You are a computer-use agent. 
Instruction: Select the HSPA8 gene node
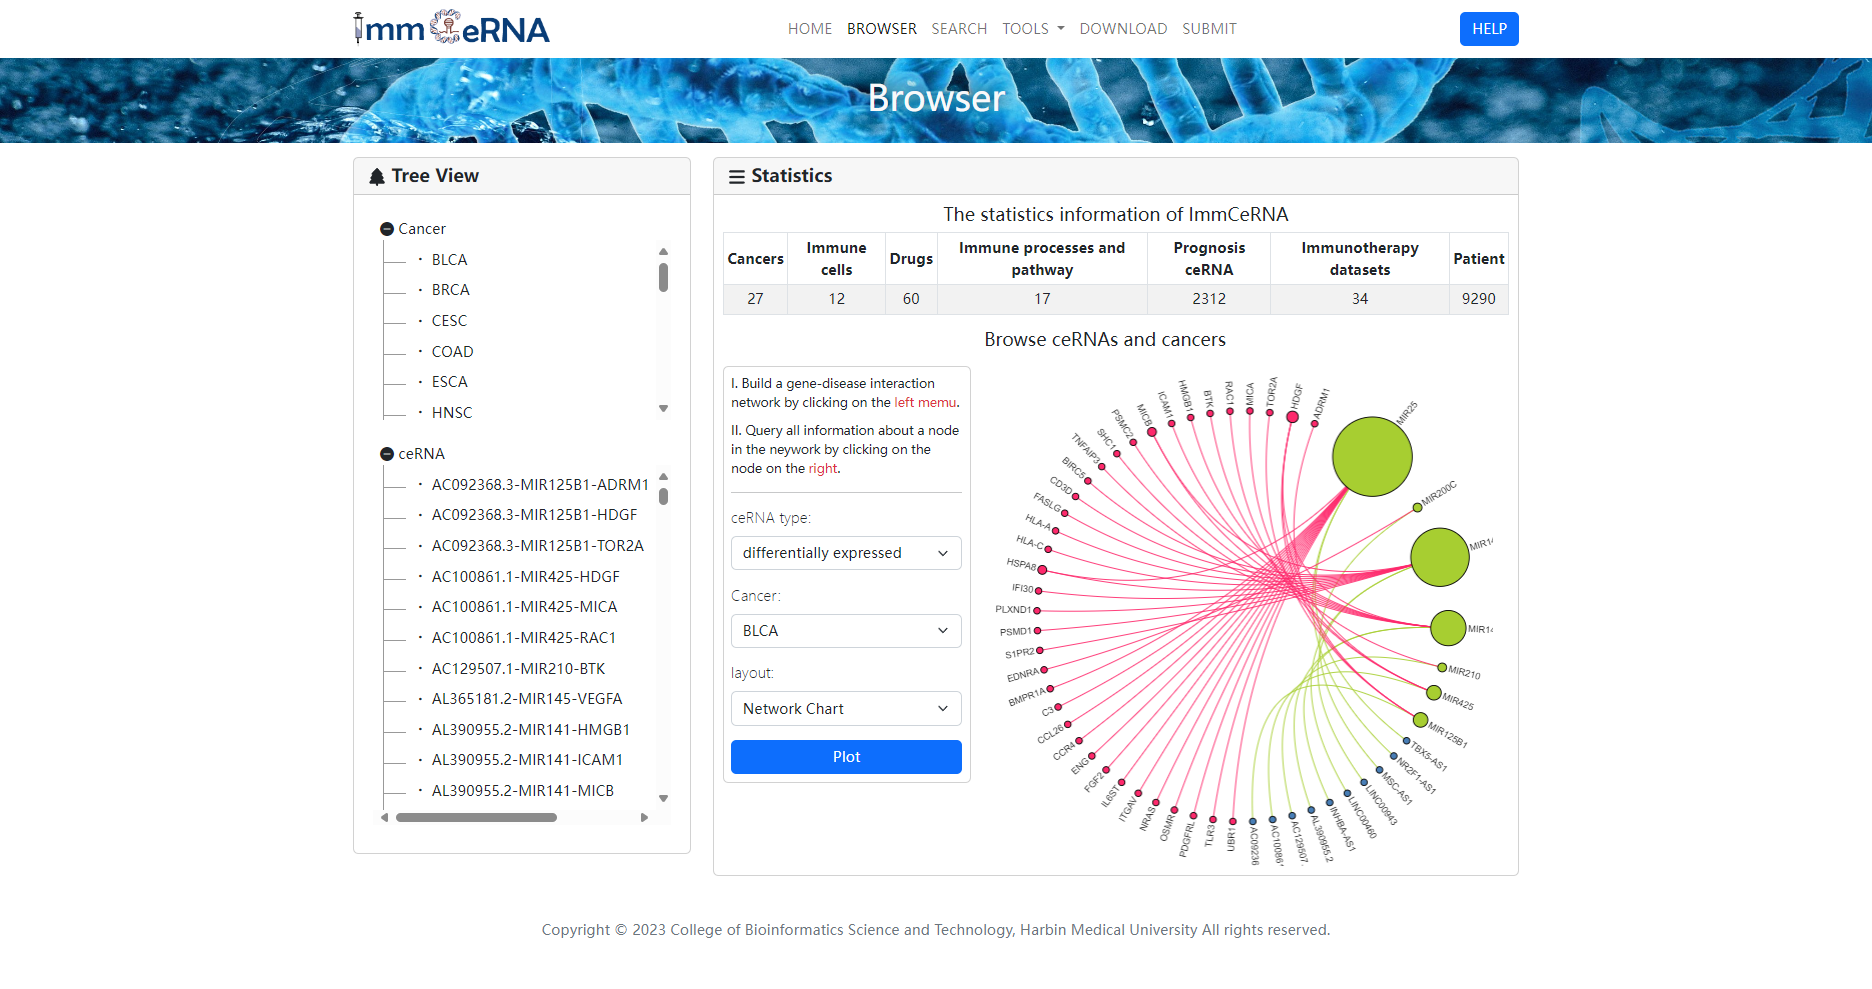[1042, 570]
